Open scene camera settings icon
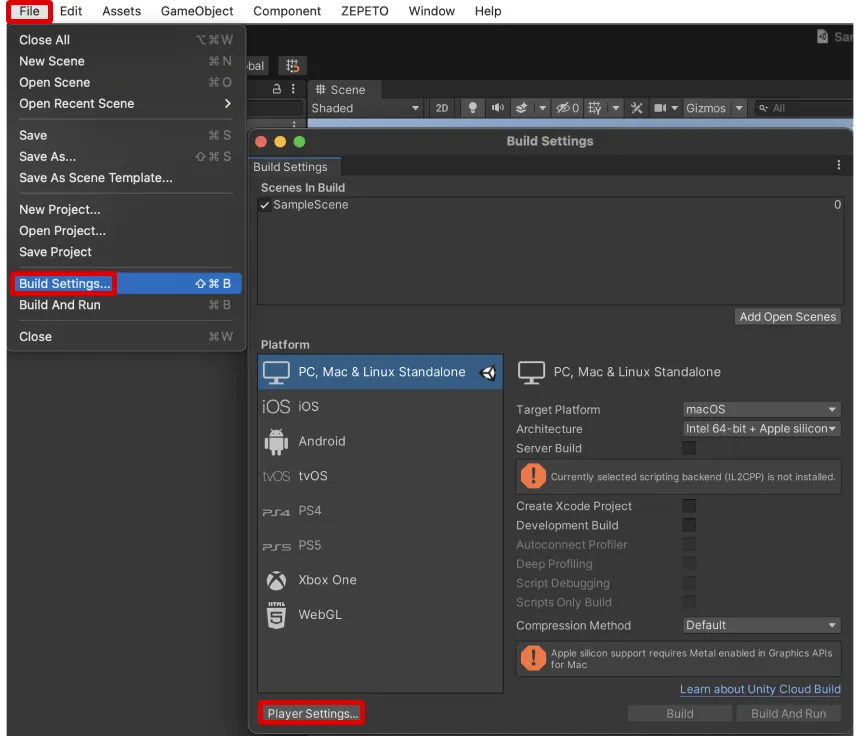 [660, 108]
